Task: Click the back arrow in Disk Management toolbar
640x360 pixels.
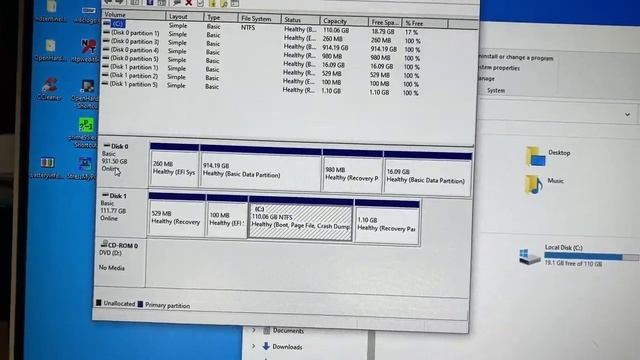Action: pyautogui.click(x=109, y=2)
